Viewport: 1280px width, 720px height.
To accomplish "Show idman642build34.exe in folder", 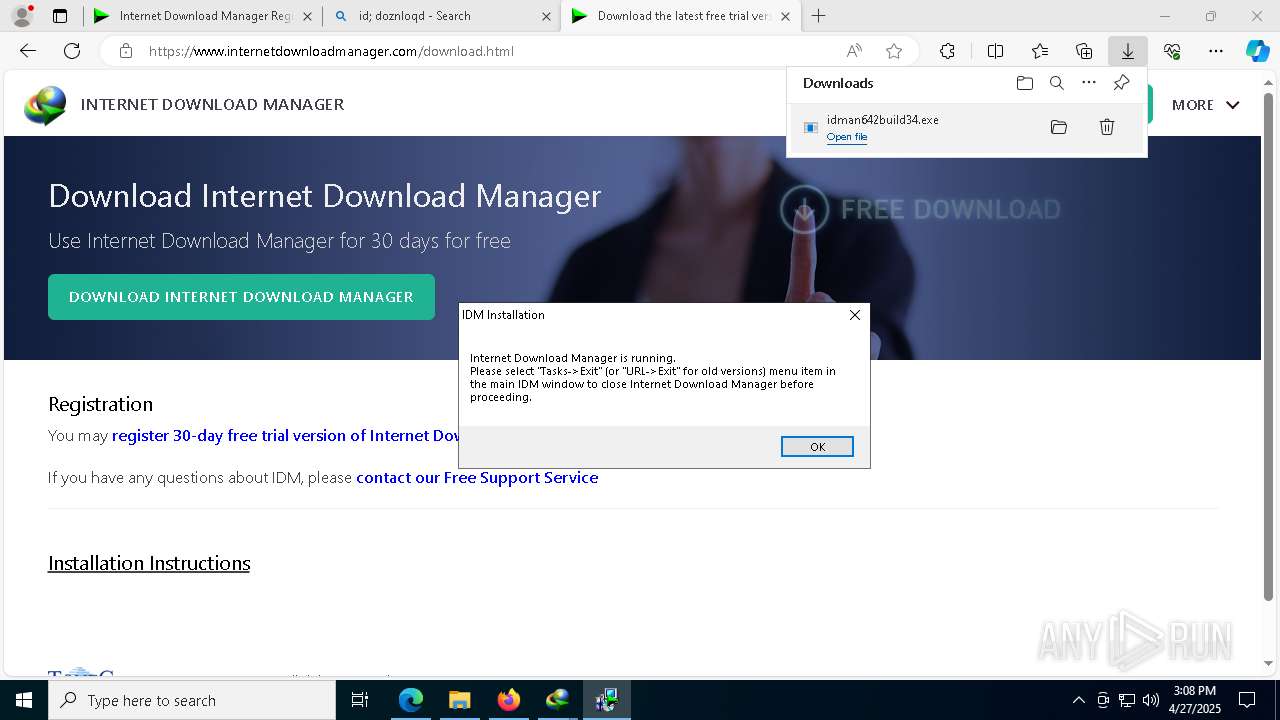I will (x=1059, y=127).
